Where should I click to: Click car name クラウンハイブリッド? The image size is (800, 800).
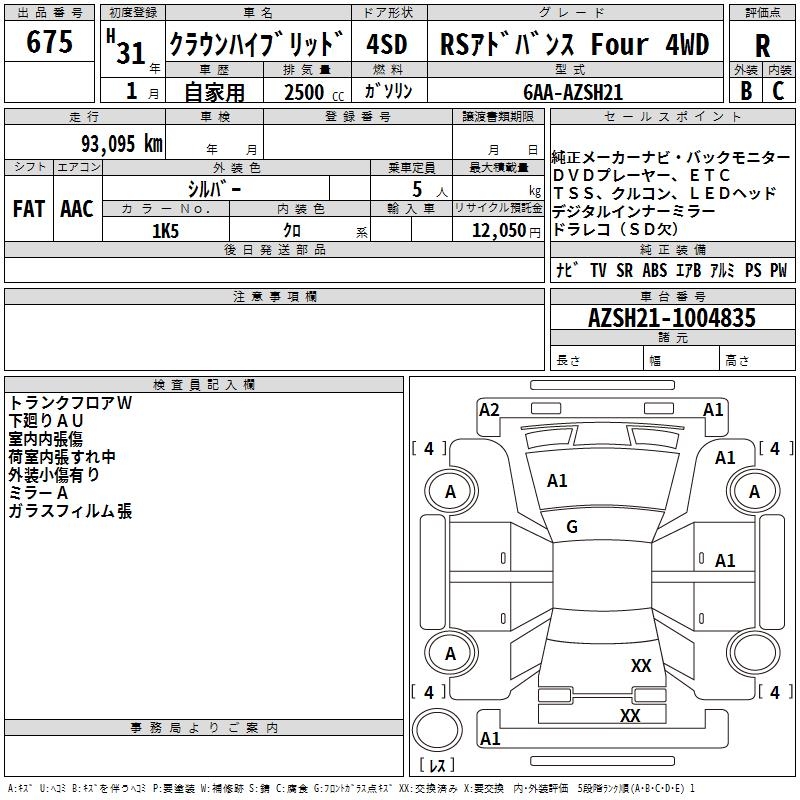pyautogui.click(x=257, y=43)
